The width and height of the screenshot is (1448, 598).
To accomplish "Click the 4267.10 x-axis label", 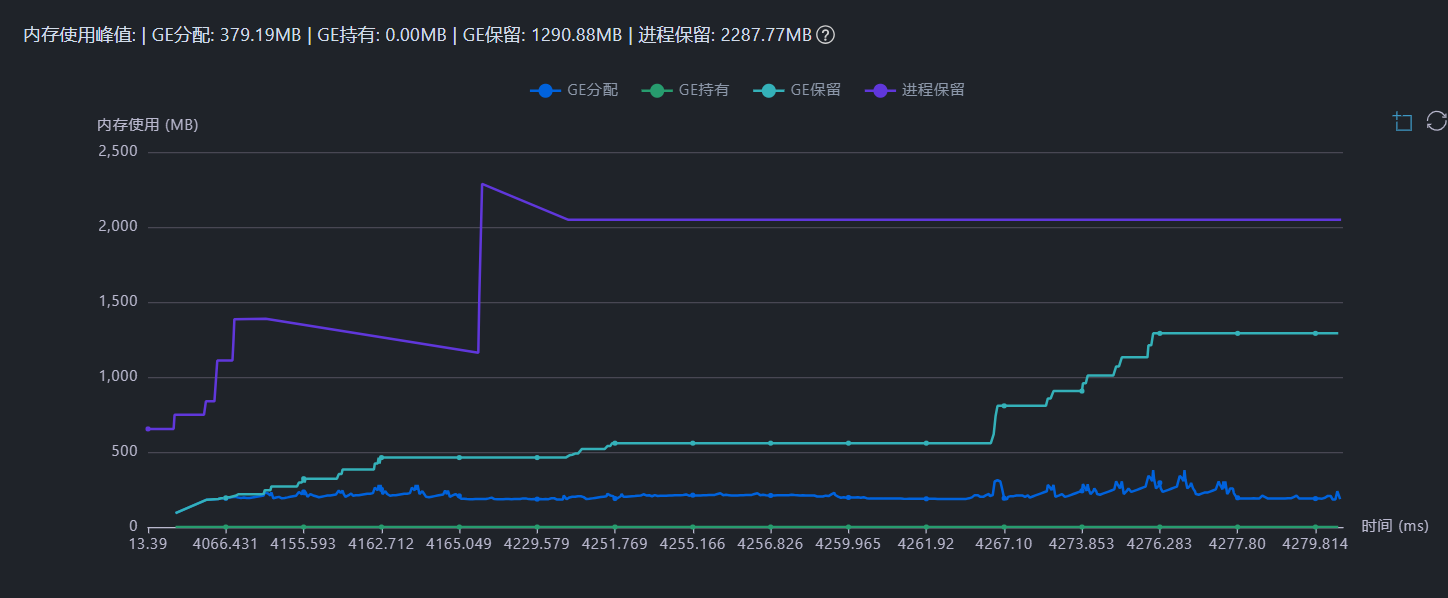I will [x=1004, y=544].
